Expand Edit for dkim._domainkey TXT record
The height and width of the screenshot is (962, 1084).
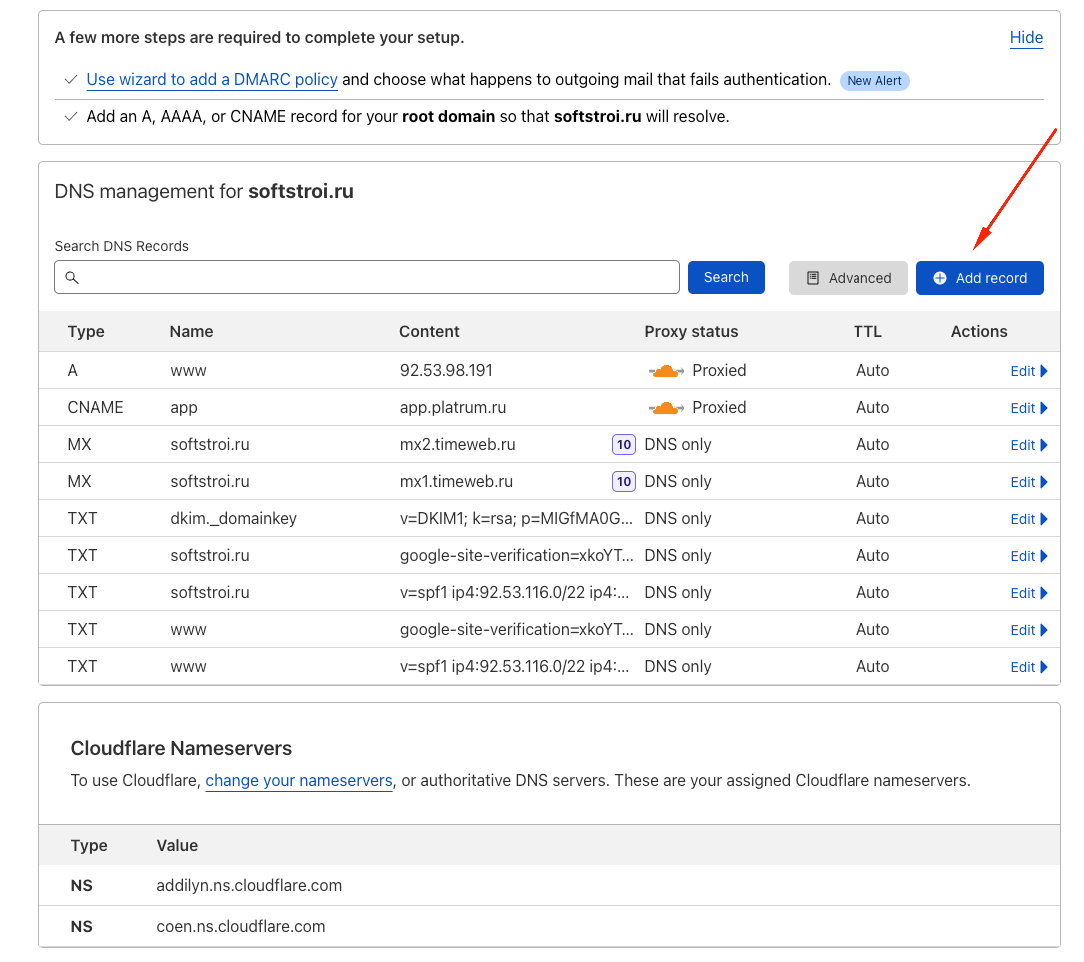(x=1028, y=519)
